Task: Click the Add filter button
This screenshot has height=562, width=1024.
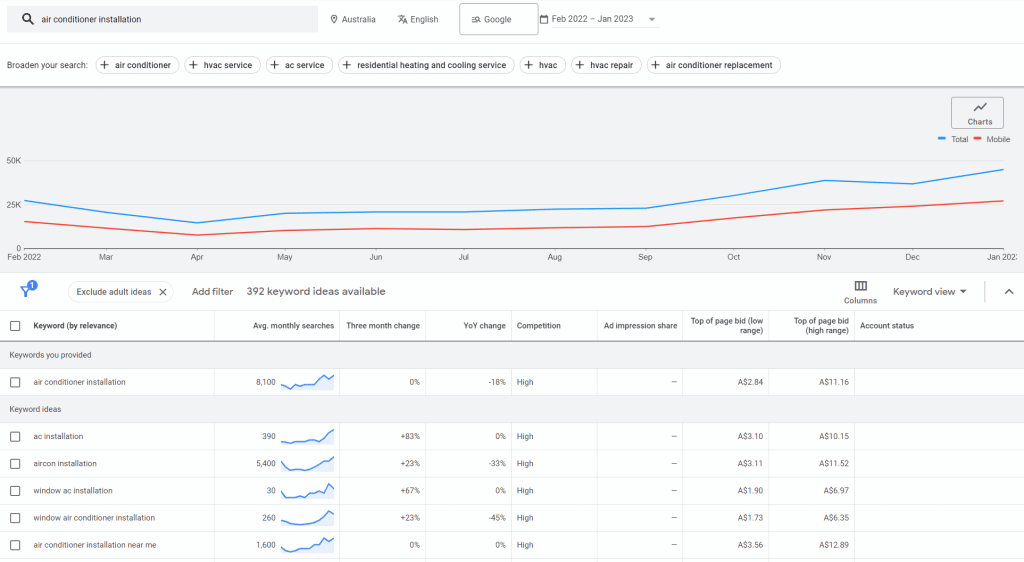Action: click(x=212, y=292)
